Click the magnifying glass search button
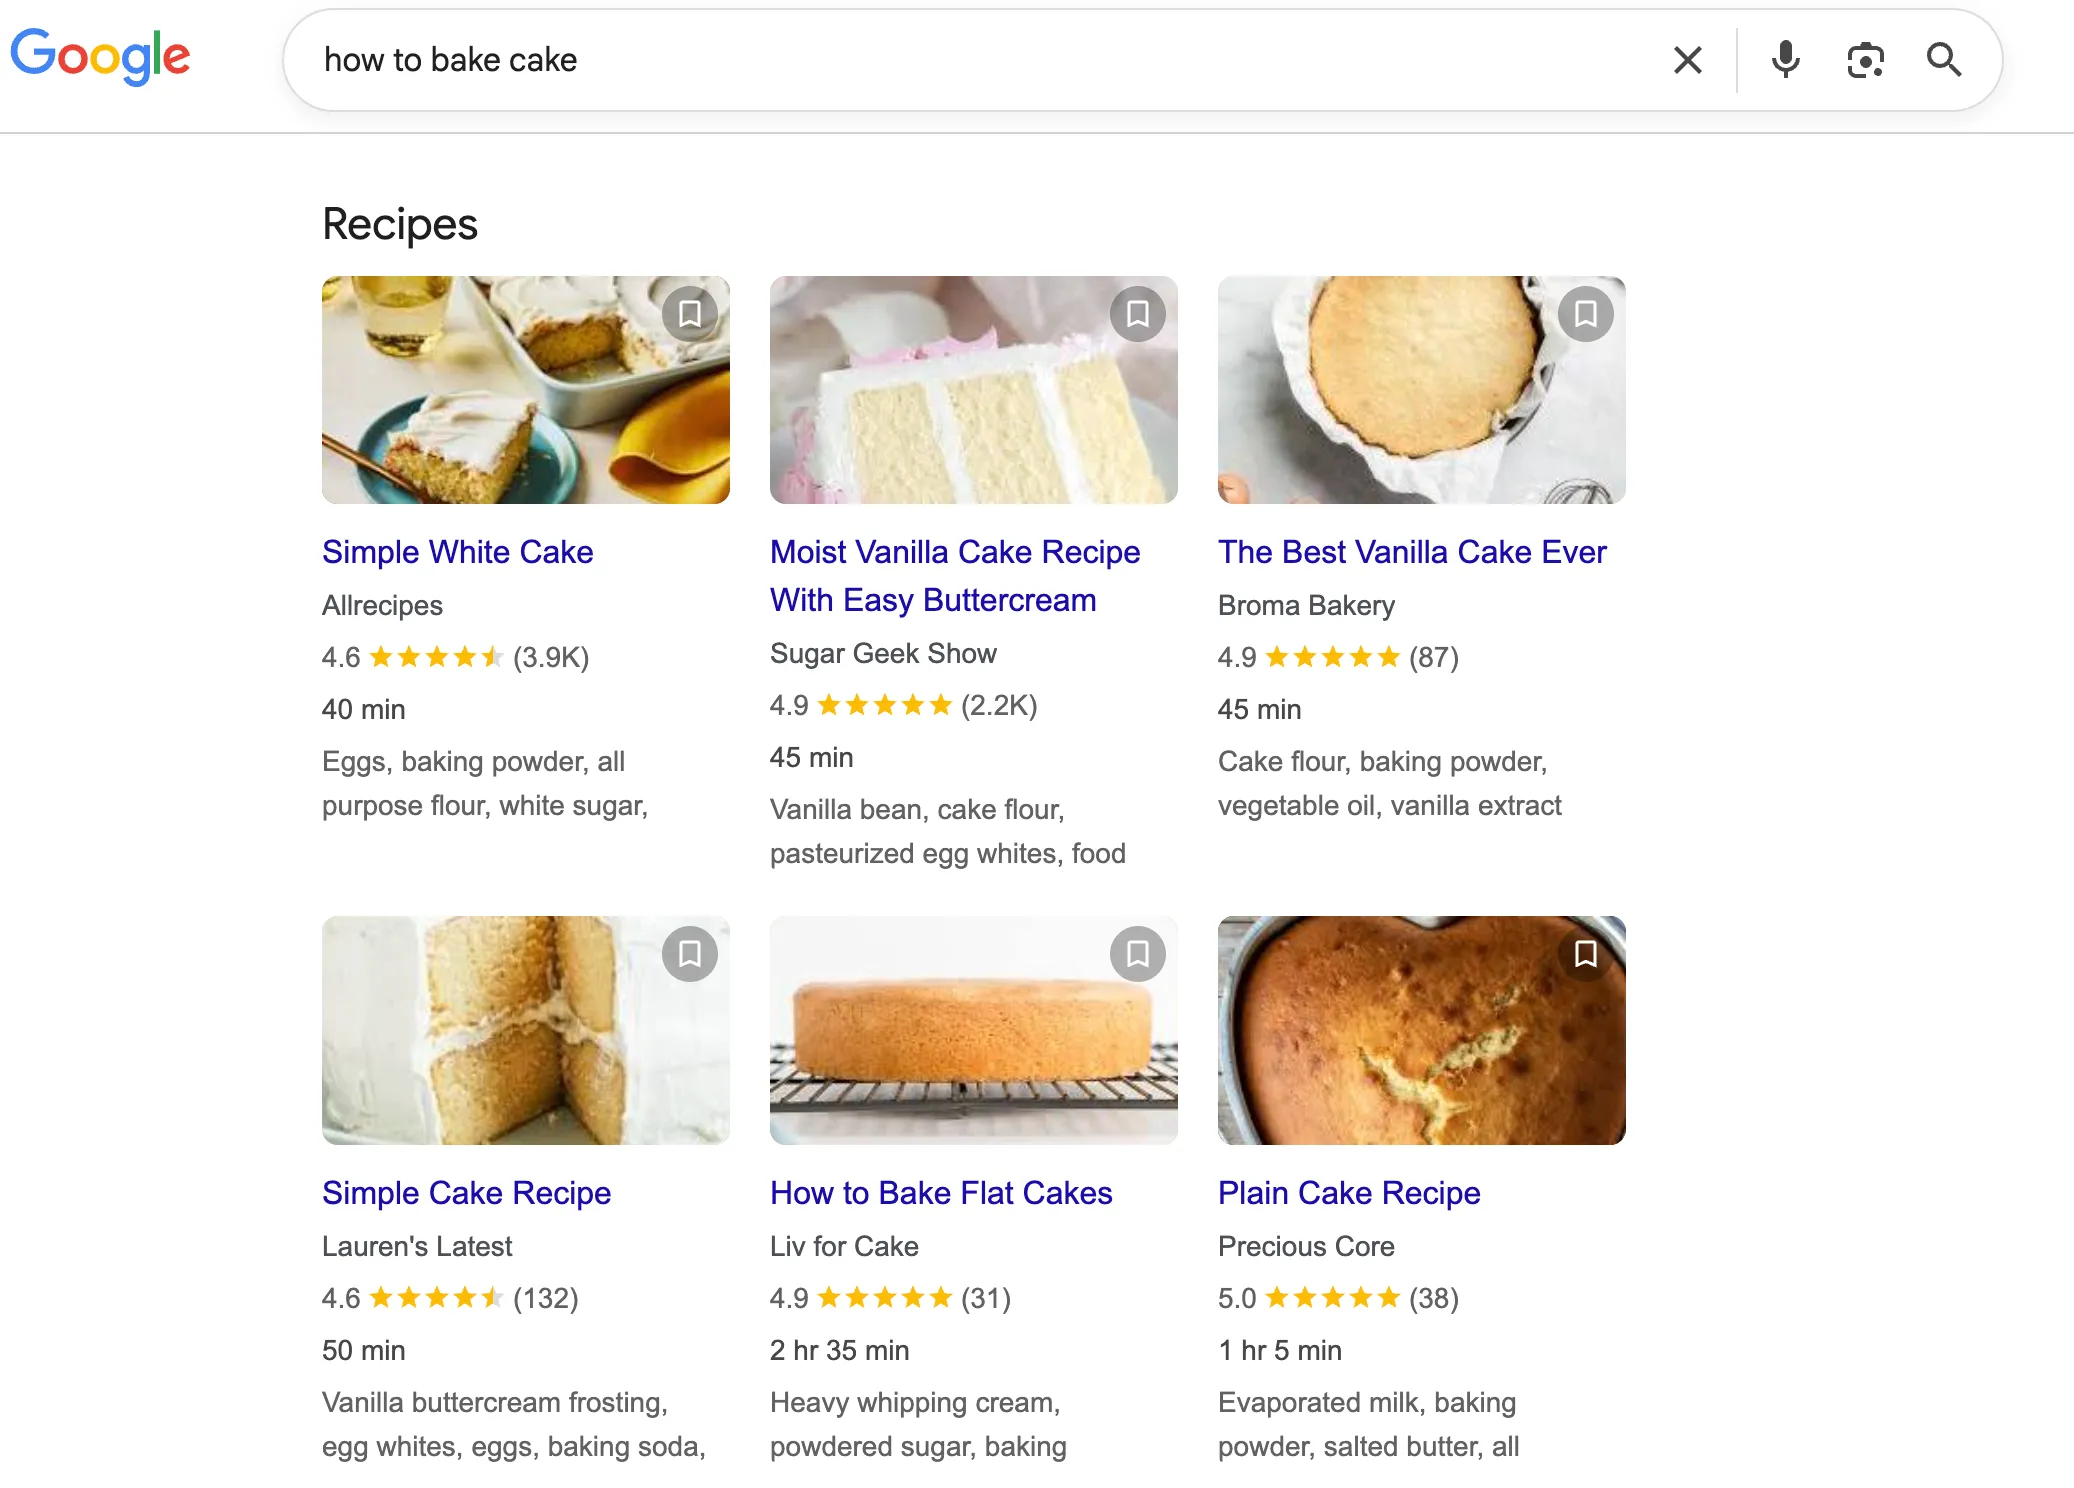The height and width of the screenshot is (1488, 2074). coord(1943,60)
